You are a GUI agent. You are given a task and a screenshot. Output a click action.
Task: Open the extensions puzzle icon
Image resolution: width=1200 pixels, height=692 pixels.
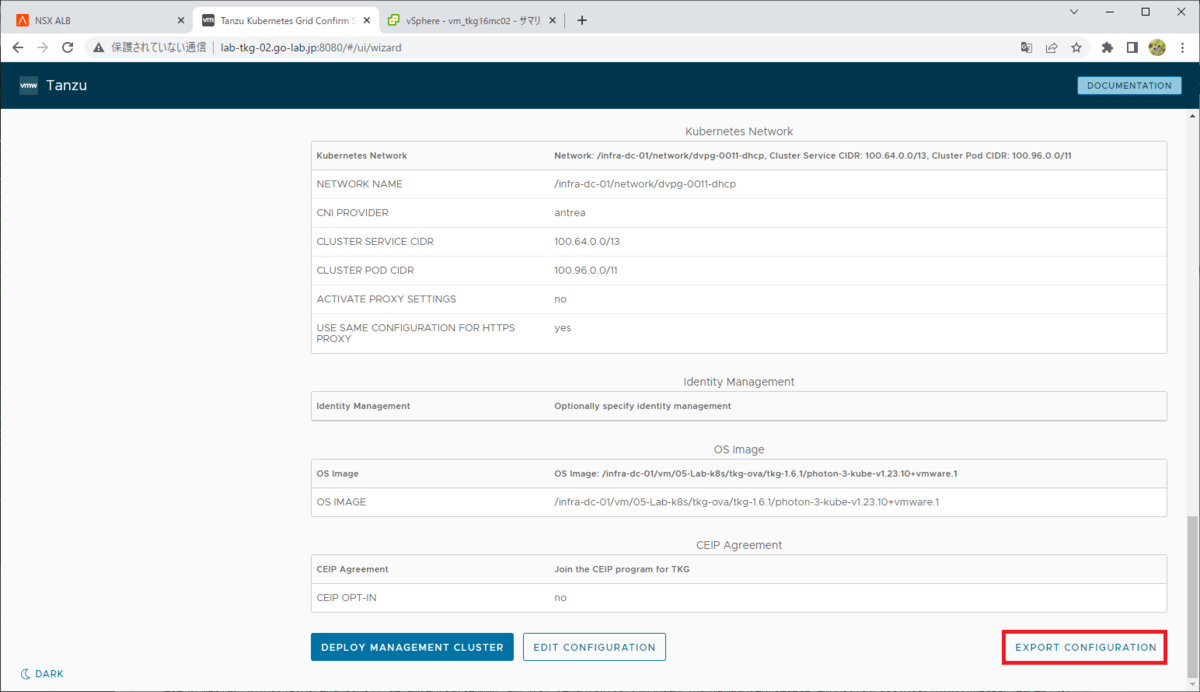click(1107, 47)
